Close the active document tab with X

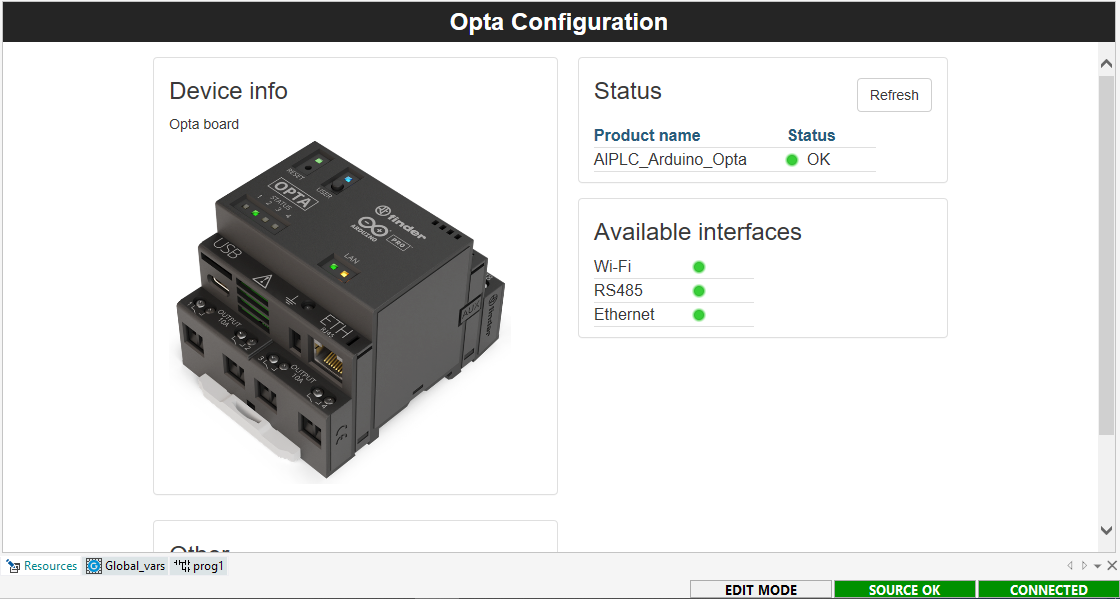point(1112,566)
